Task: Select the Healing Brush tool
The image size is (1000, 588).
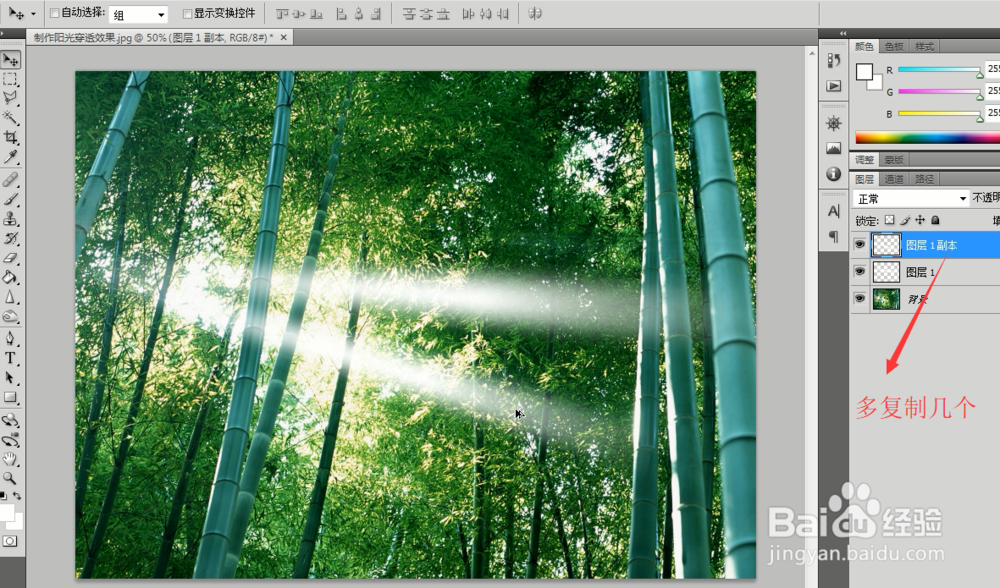Action: click(10, 180)
